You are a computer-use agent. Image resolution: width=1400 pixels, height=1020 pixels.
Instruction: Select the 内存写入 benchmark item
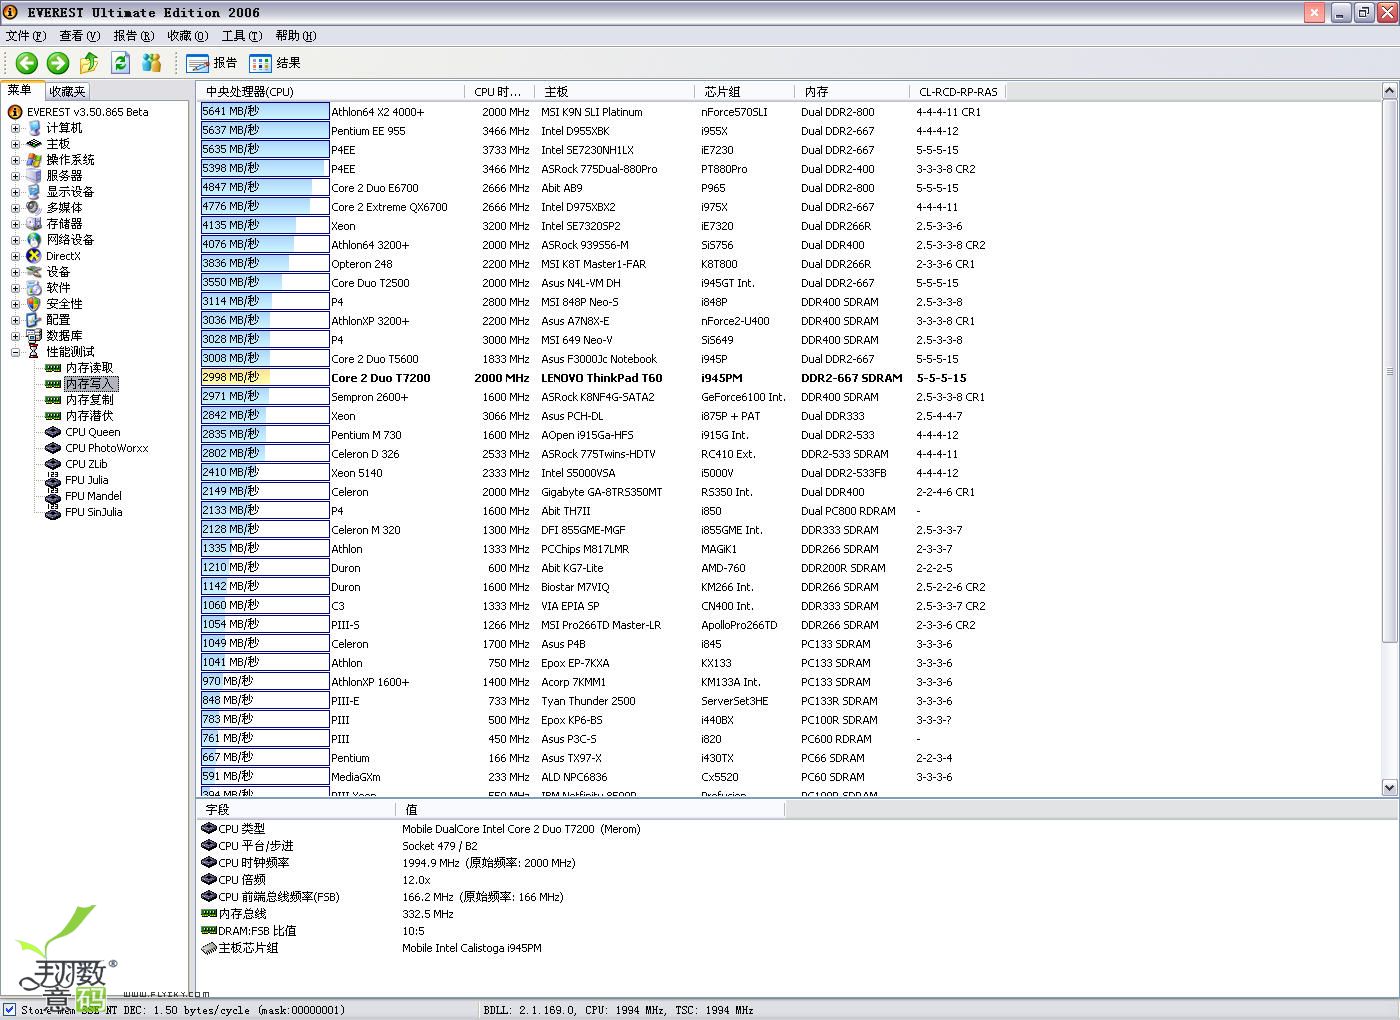click(x=90, y=384)
